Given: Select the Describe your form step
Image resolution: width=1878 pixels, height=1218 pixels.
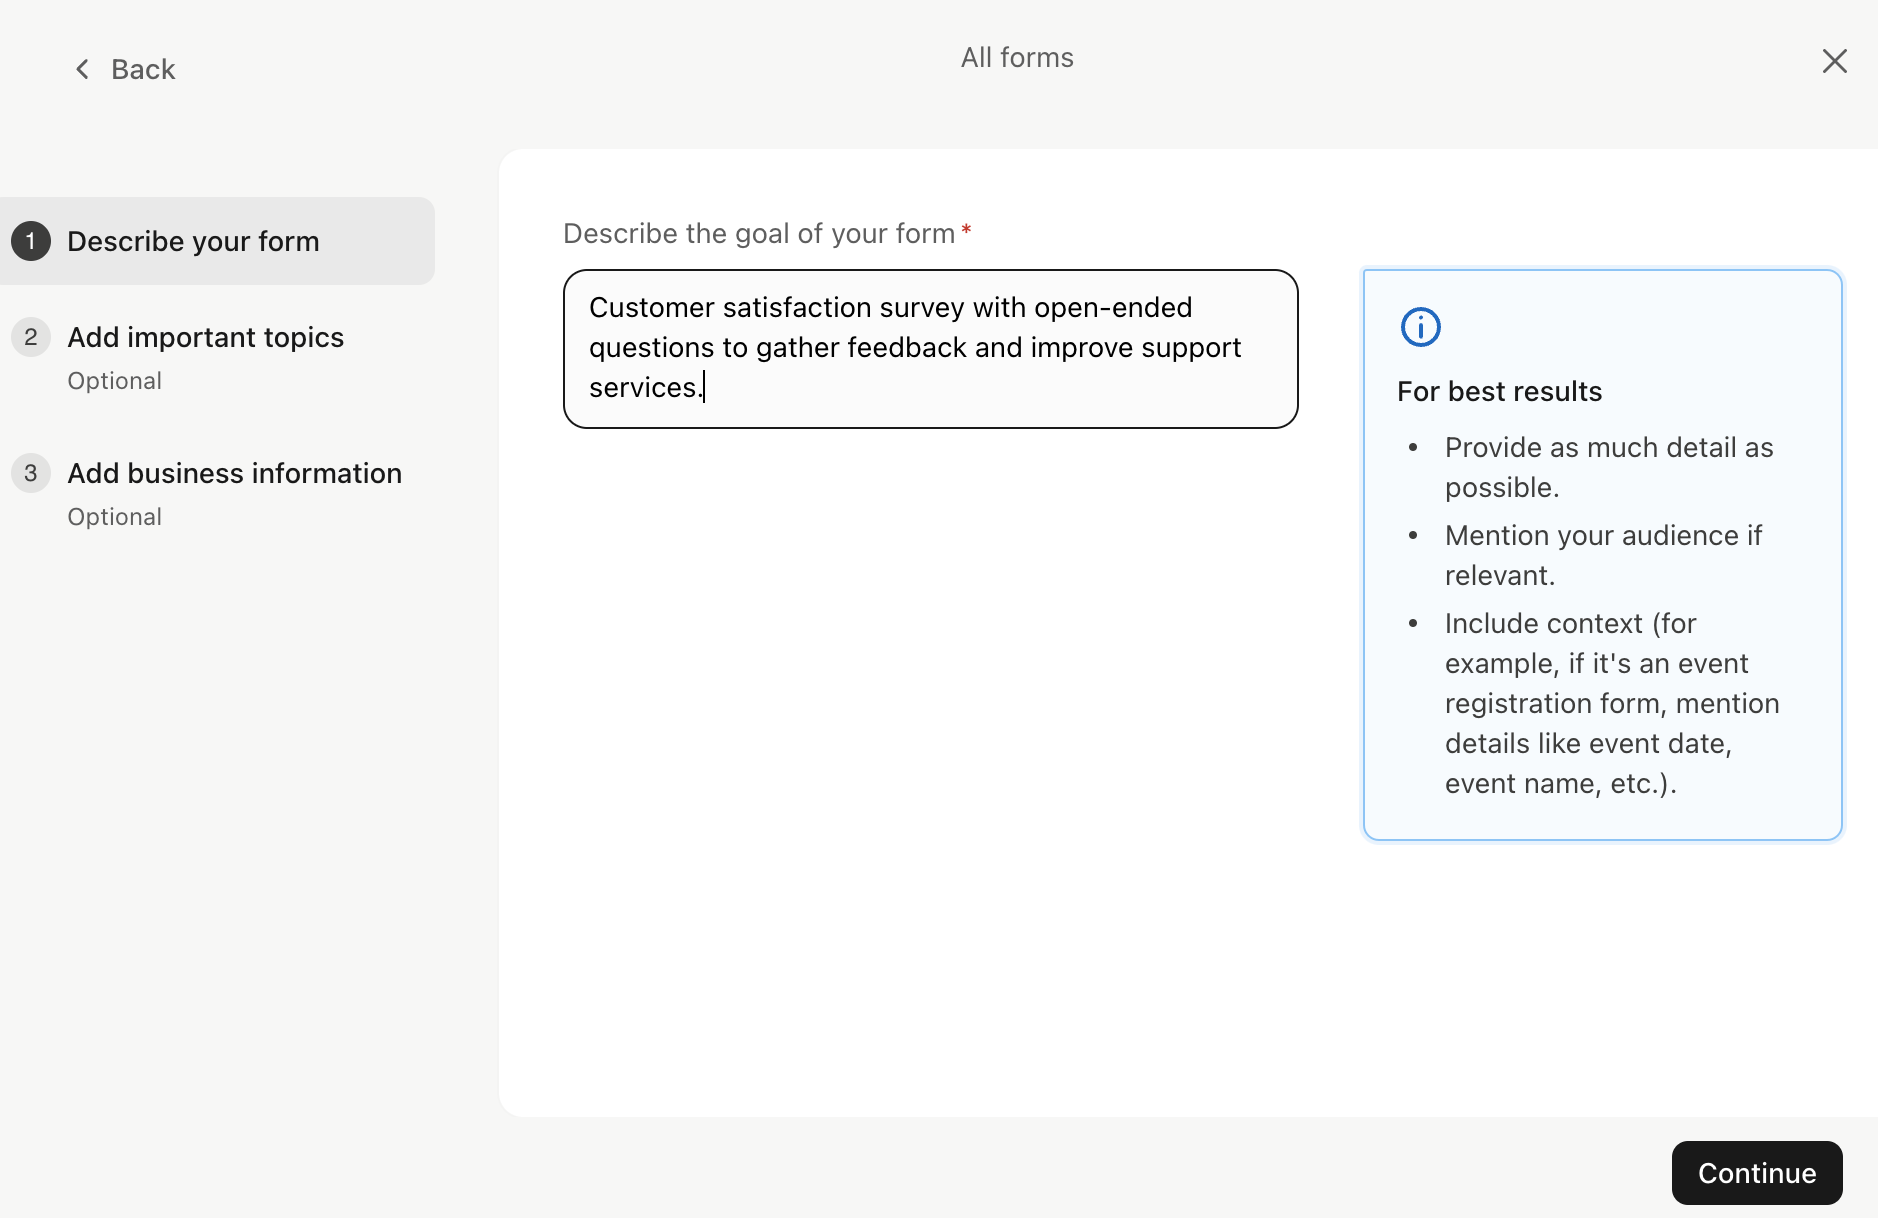Looking at the screenshot, I should [x=193, y=241].
